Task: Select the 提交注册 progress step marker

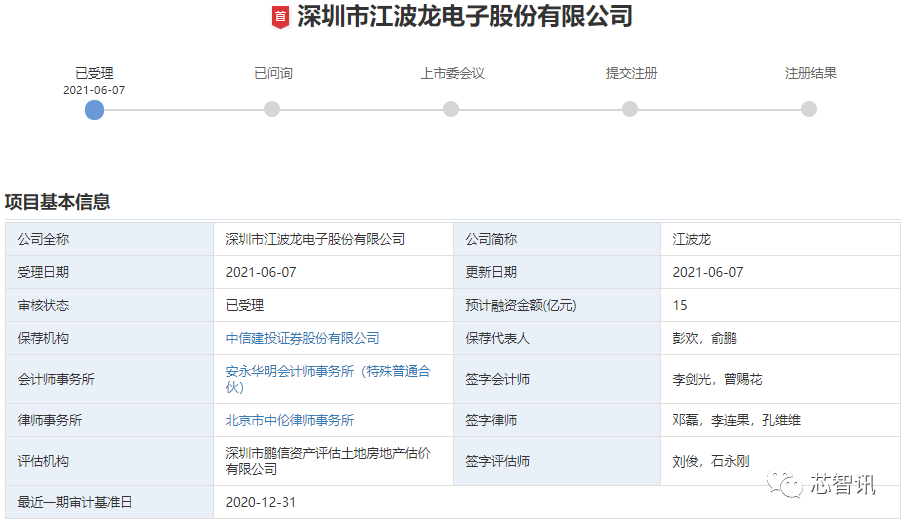Action: pos(630,109)
